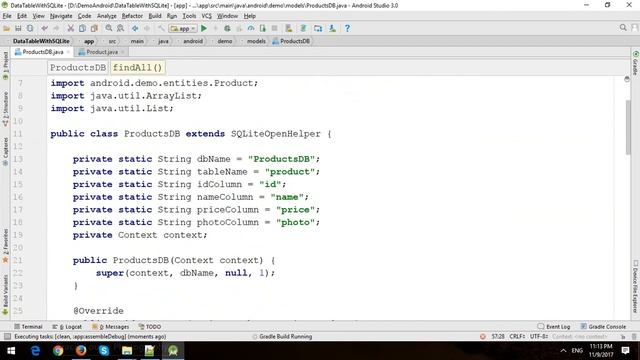Open the Navigate menu

[61, 16]
